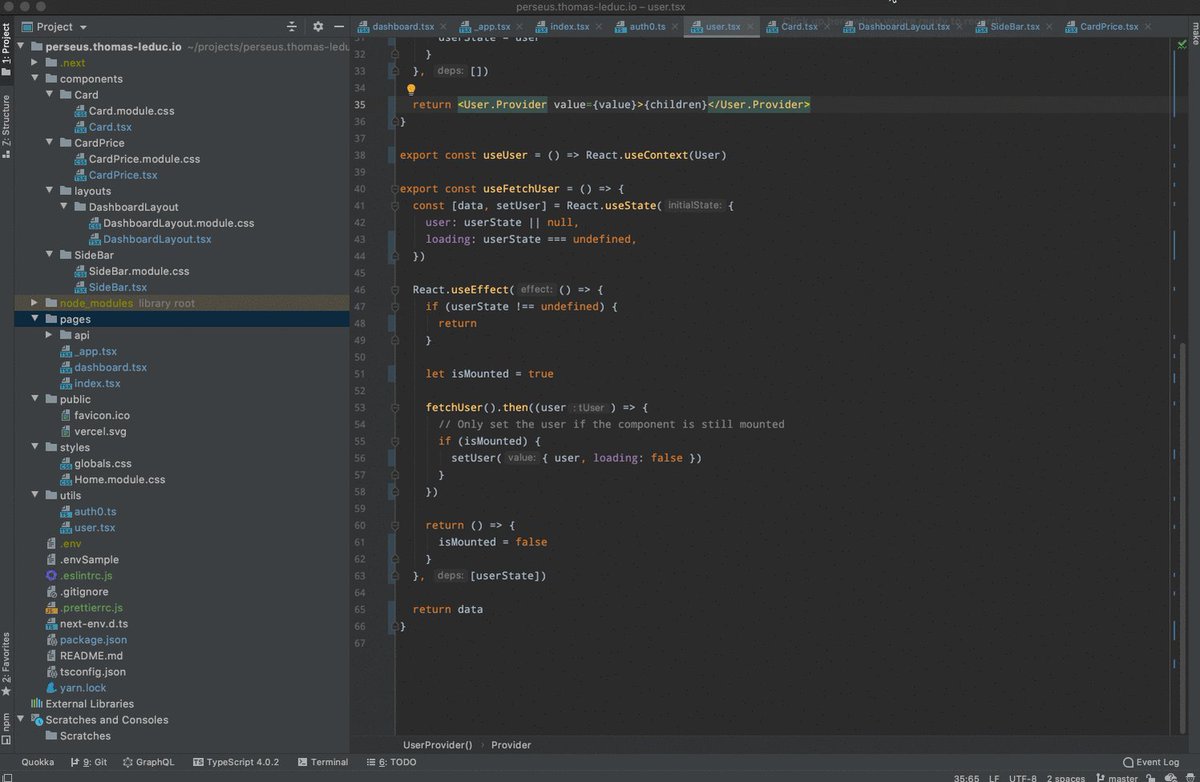Expand the .next folder
Image resolution: width=1200 pixels, height=782 pixels.
pos(36,63)
